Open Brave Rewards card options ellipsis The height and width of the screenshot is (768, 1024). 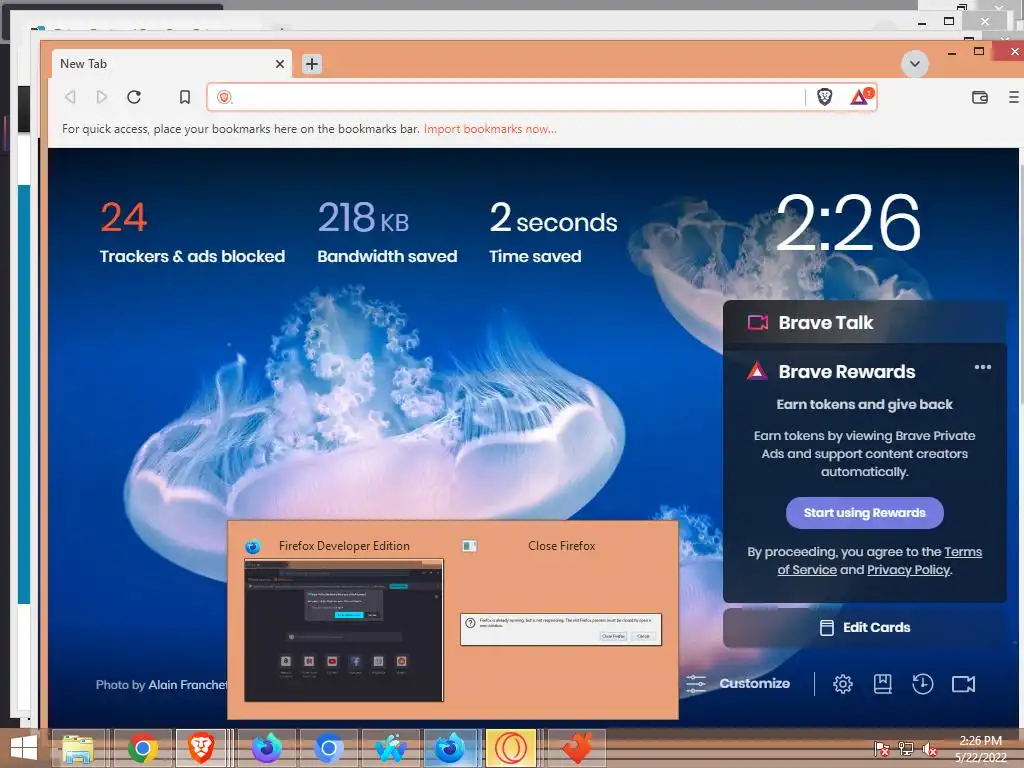(982, 367)
